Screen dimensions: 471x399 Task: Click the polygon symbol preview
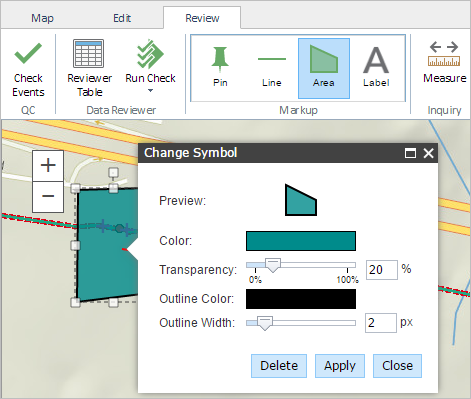click(x=301, y=200)
